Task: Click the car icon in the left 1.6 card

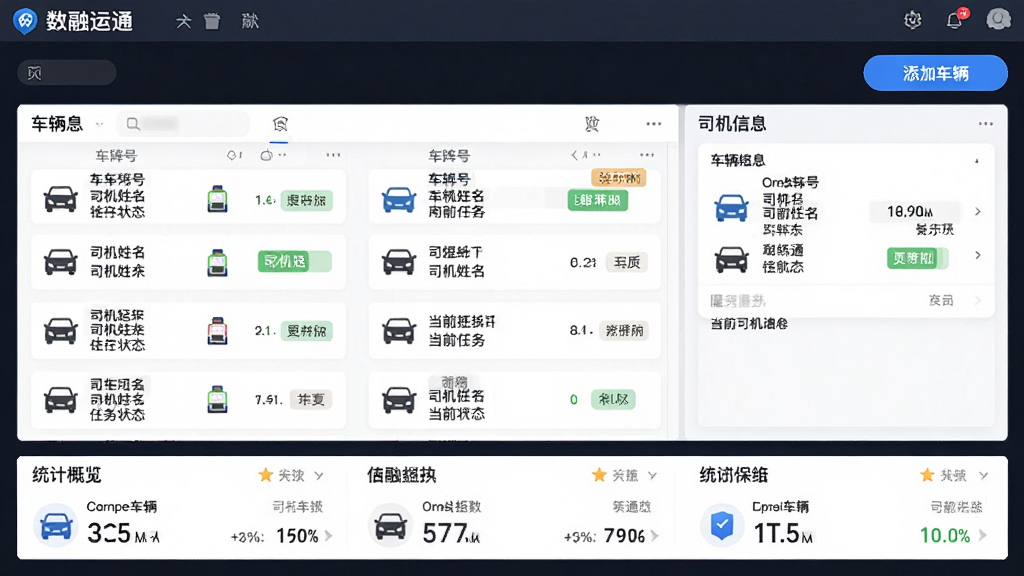Action: click(60, 199)
